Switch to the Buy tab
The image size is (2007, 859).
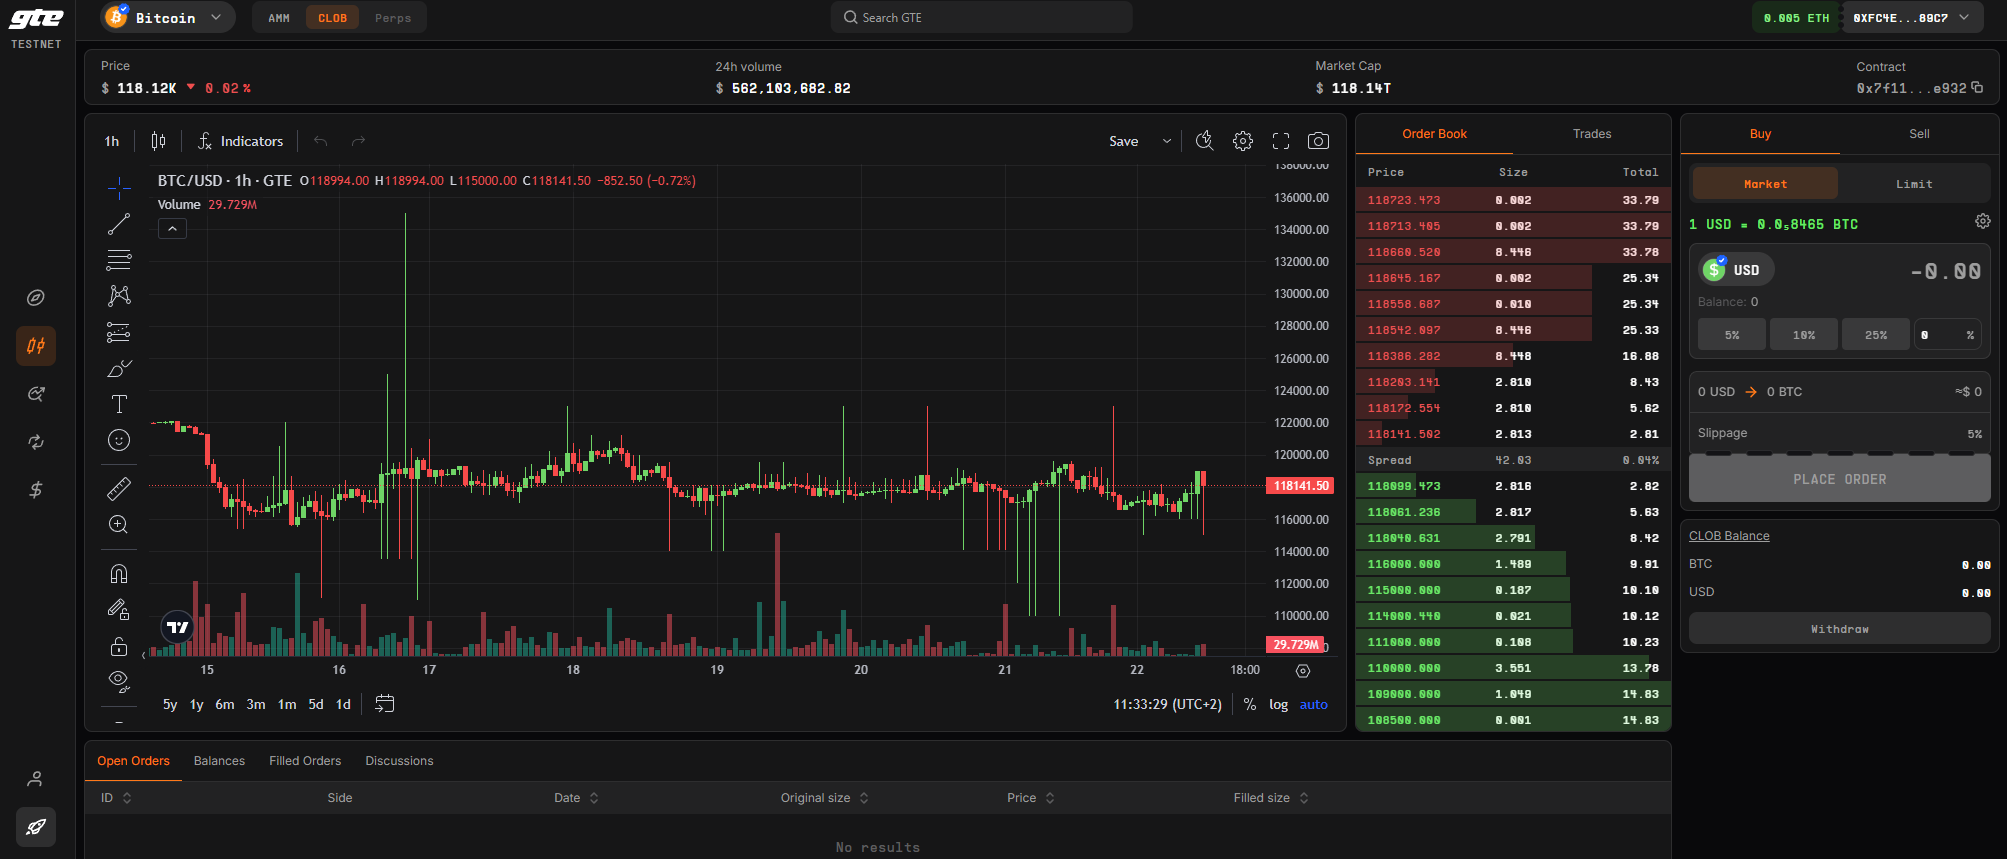click(x=1760, y=134)
